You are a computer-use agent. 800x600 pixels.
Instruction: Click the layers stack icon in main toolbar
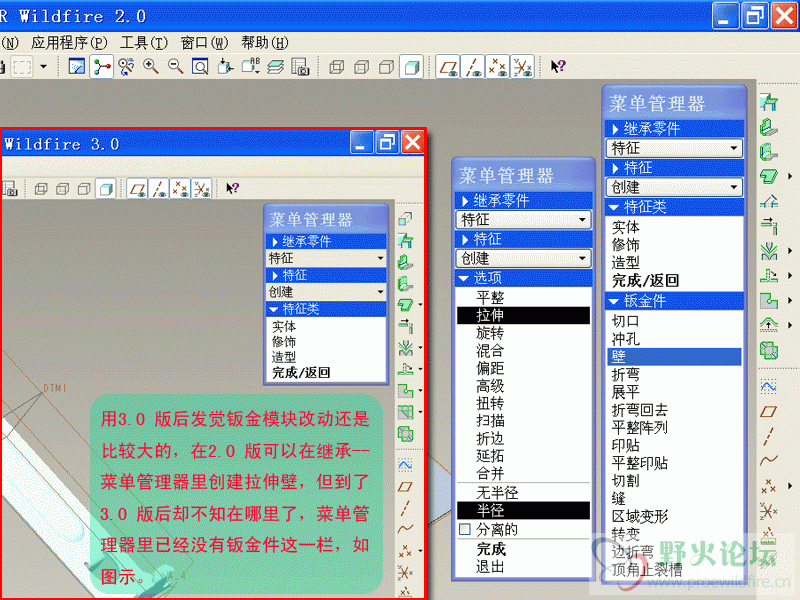[276, 66]
